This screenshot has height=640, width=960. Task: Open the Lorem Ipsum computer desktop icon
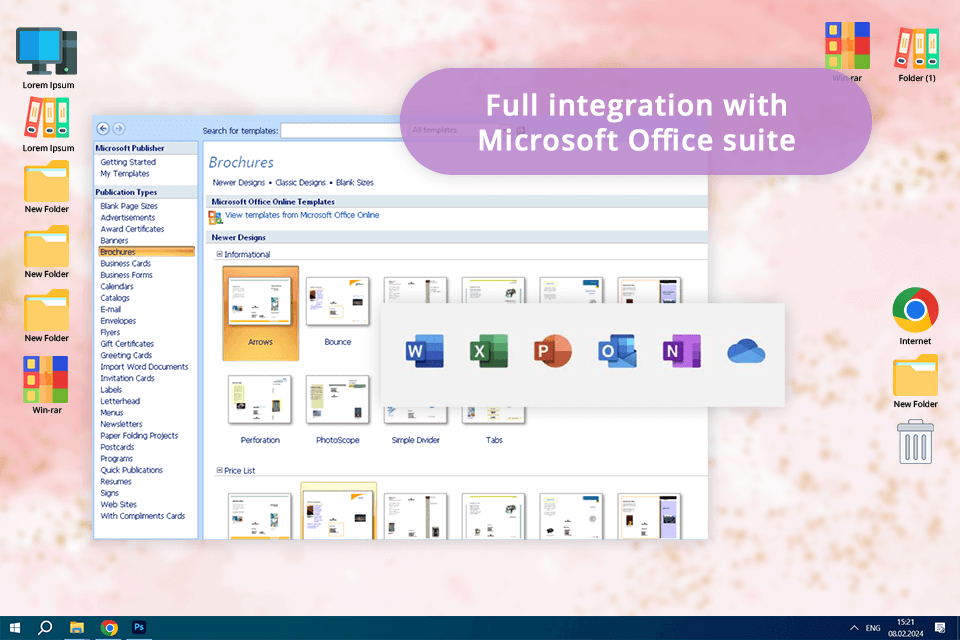coord(47,51)
